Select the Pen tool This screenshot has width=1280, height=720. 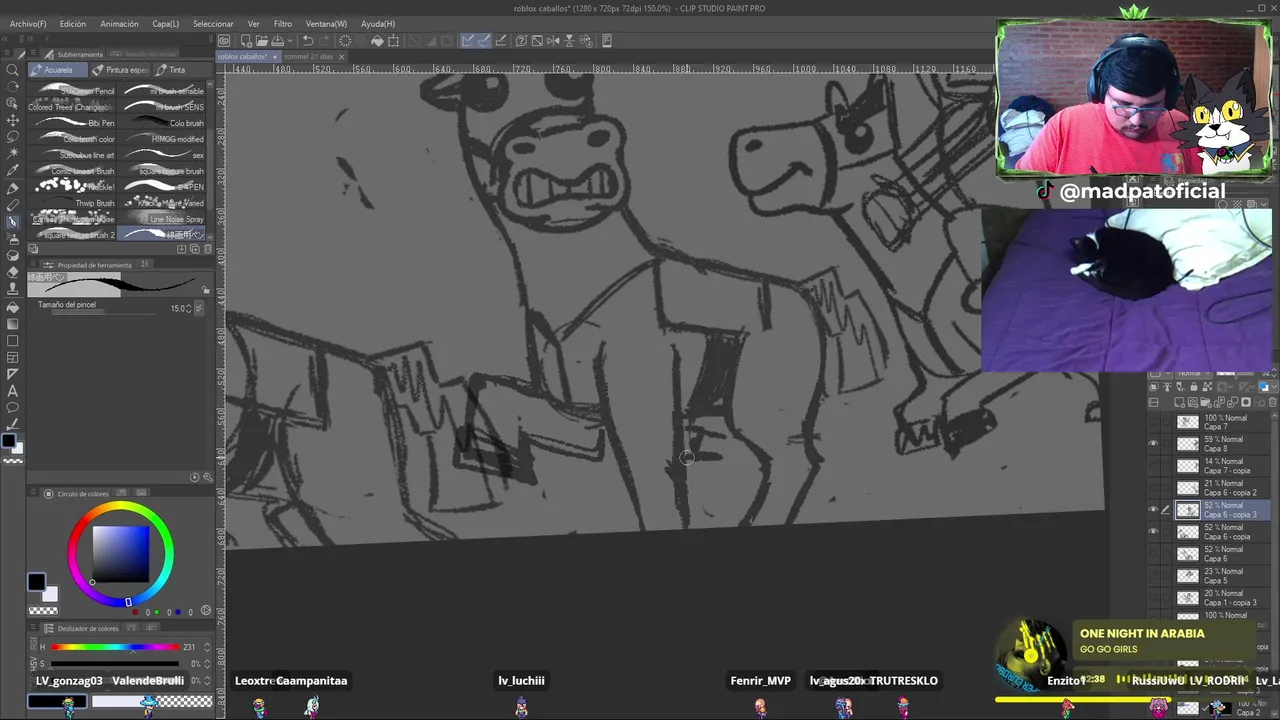pos(13,188)
